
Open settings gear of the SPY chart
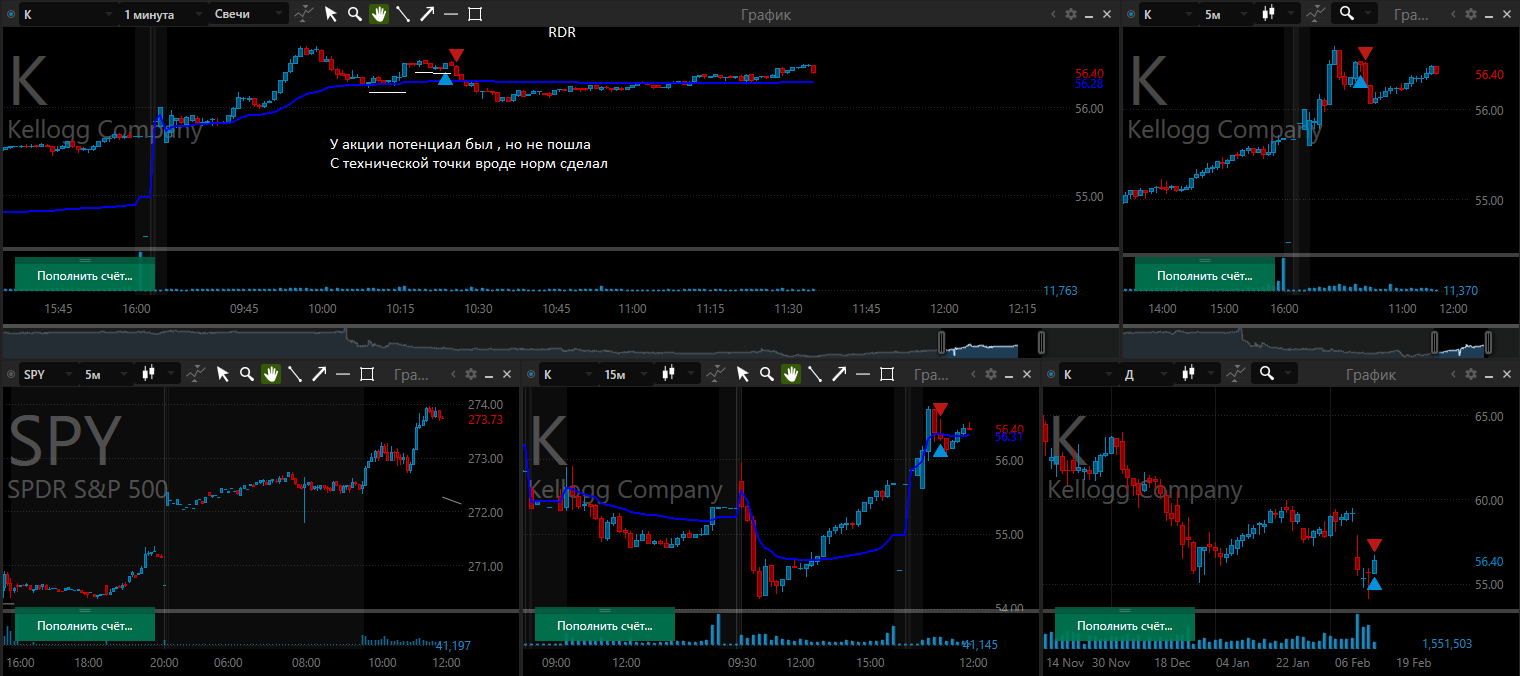471,374
